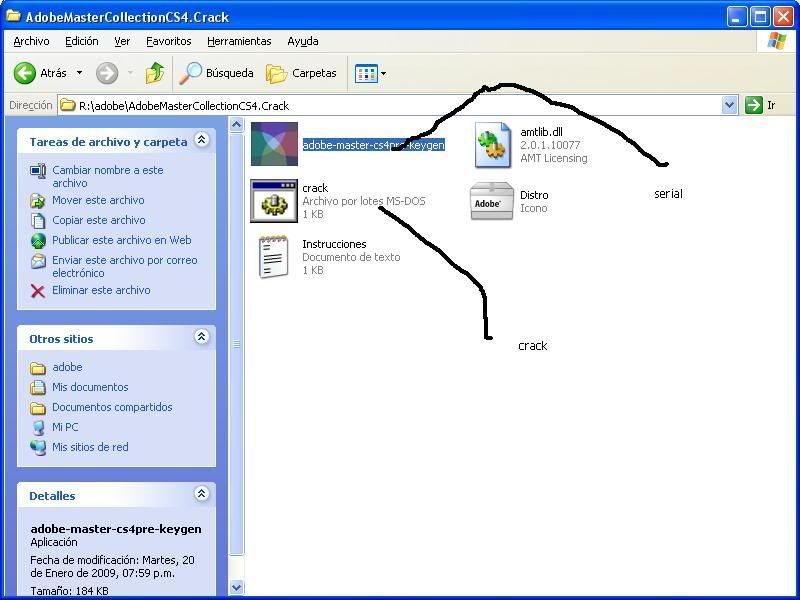
Task: Click the move file icon in tasks
Action: click(38, 201)
